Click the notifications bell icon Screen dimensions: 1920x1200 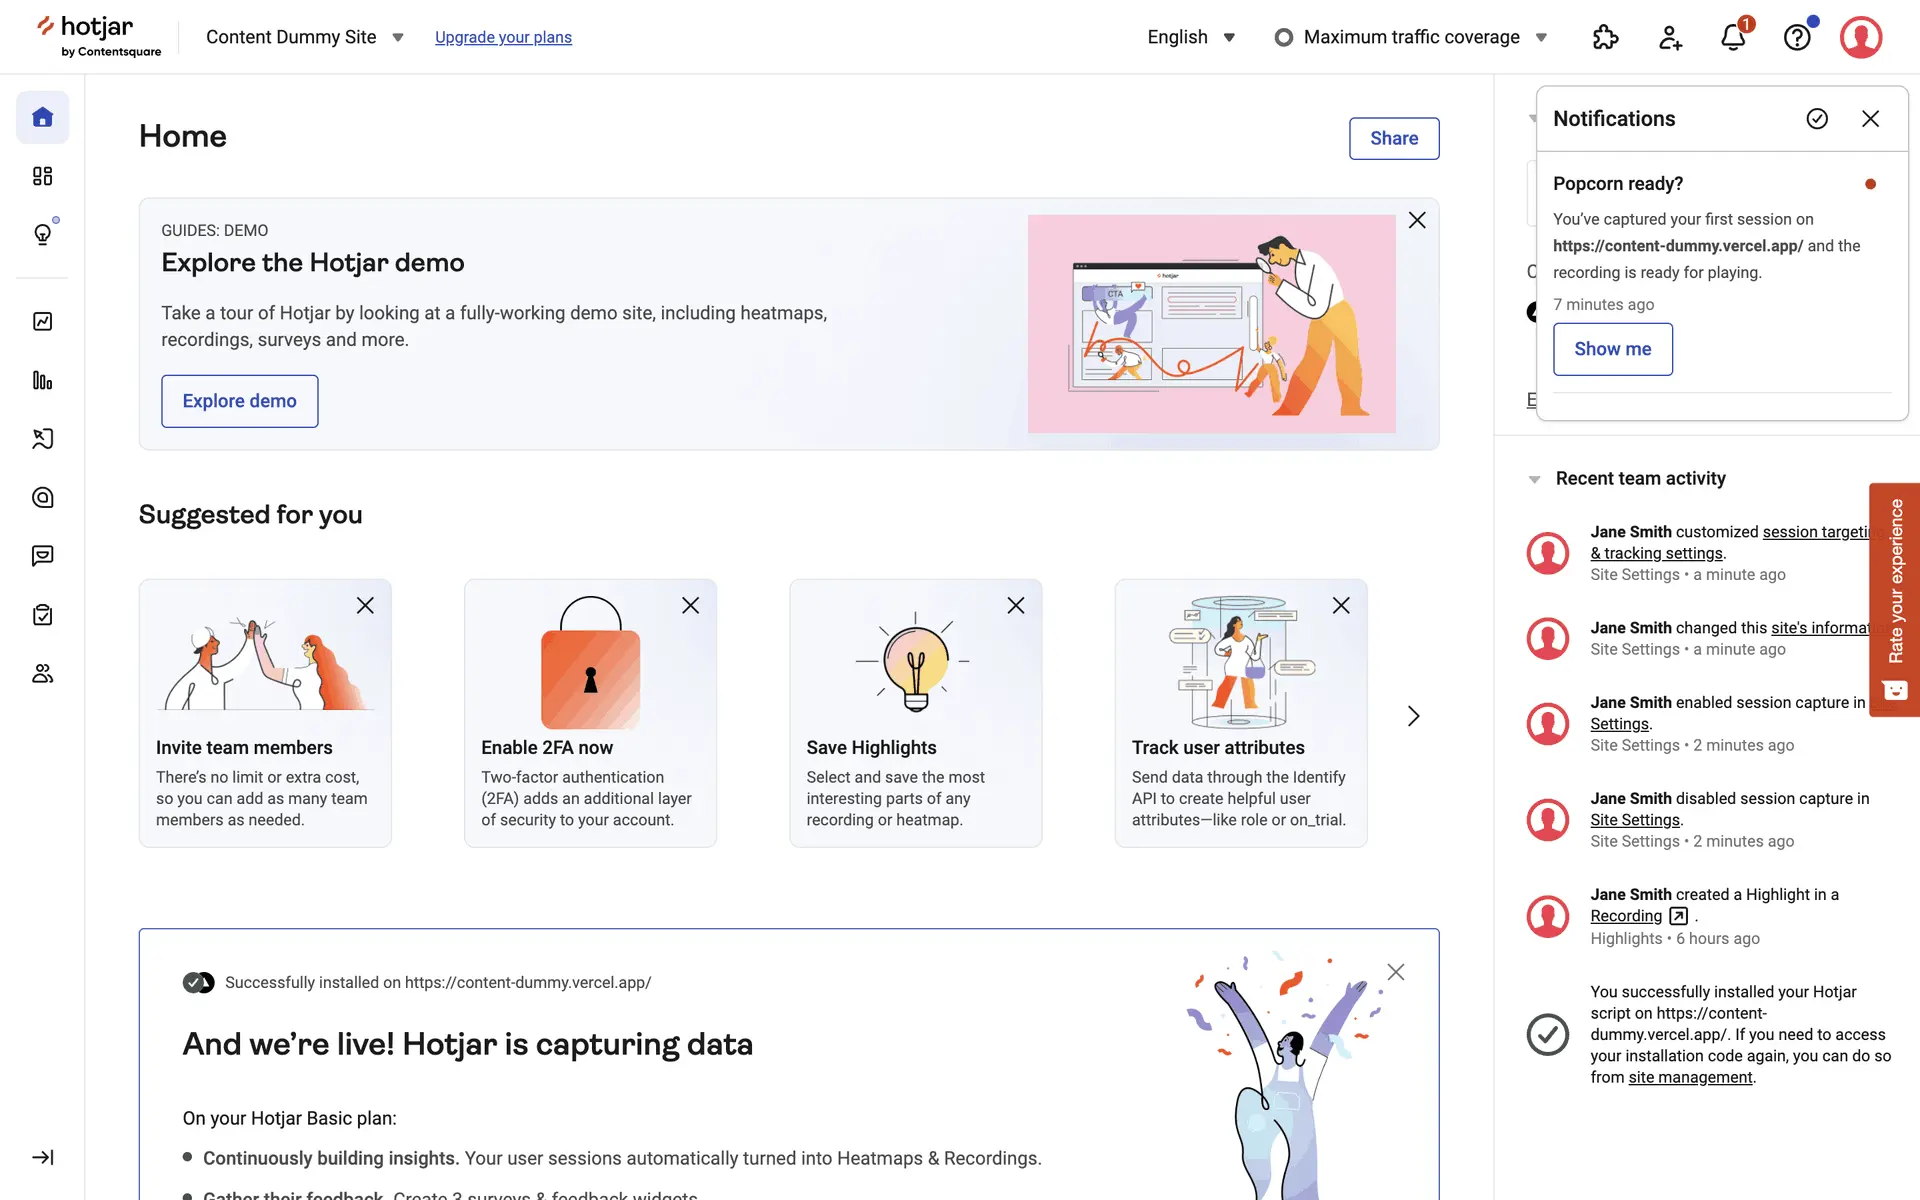[1733, 38]
